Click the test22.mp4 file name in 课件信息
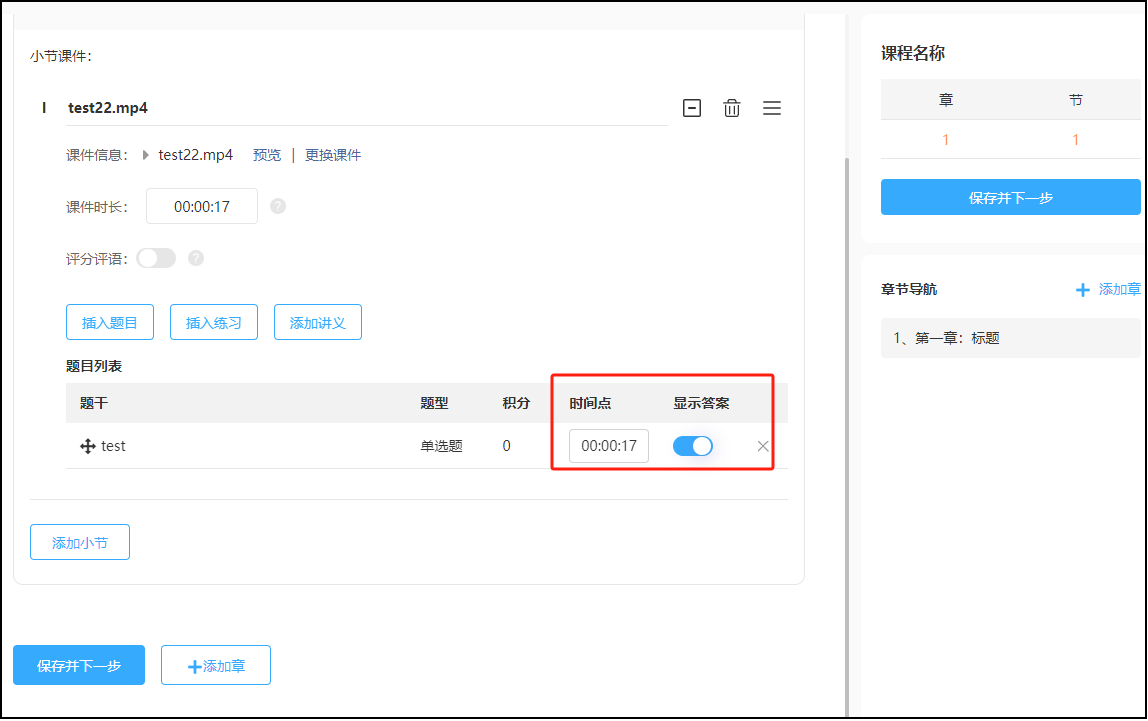 tap(195, 155)
